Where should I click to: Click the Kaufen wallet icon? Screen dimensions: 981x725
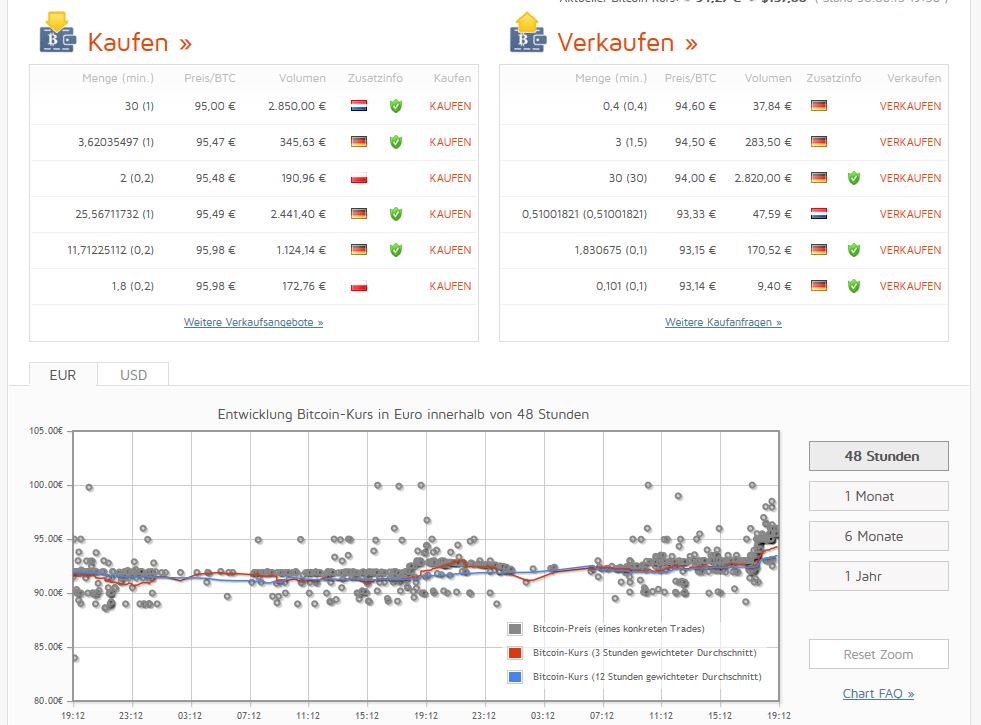pyautogui.click(x=58, y=33)
